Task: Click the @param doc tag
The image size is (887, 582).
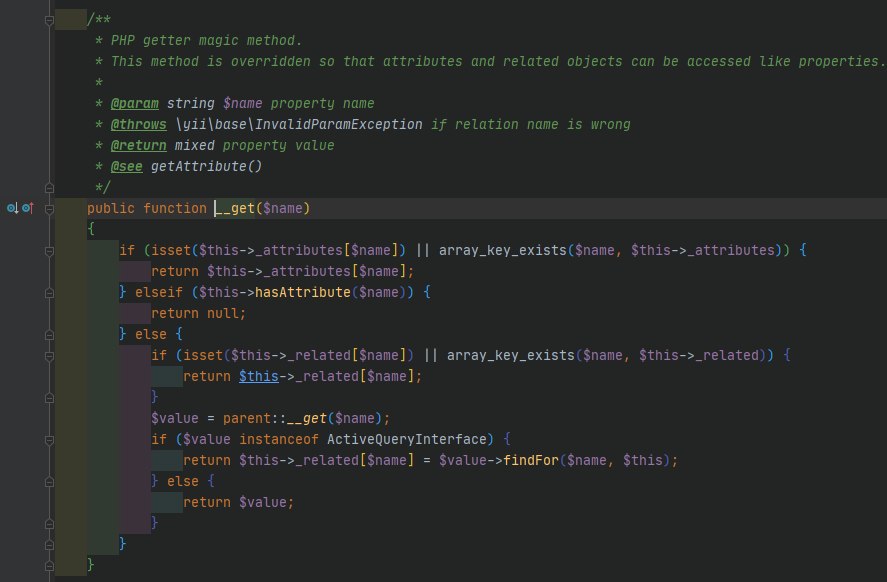Action: (x=135, y=104)
